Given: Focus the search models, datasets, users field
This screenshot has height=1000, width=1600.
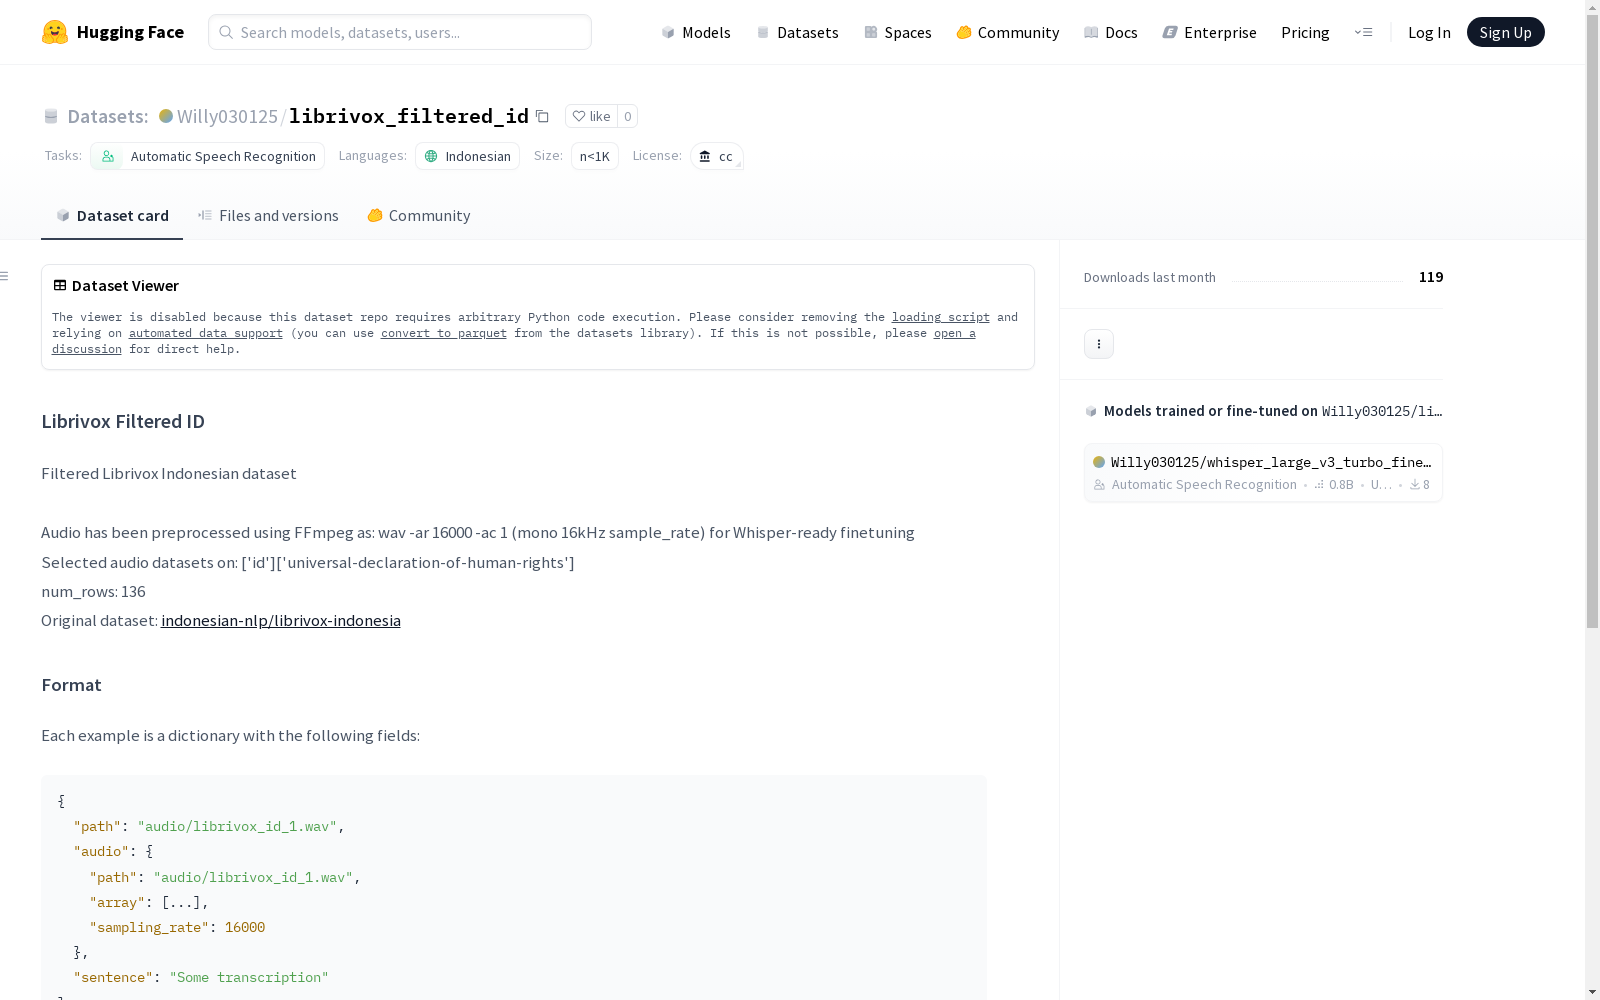Looking at the screenshot, I should coord(400,32).
